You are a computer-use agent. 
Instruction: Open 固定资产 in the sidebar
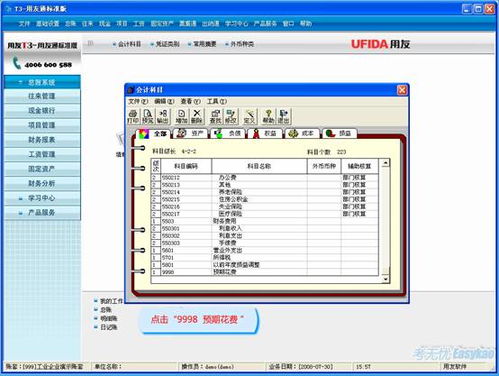42,169
